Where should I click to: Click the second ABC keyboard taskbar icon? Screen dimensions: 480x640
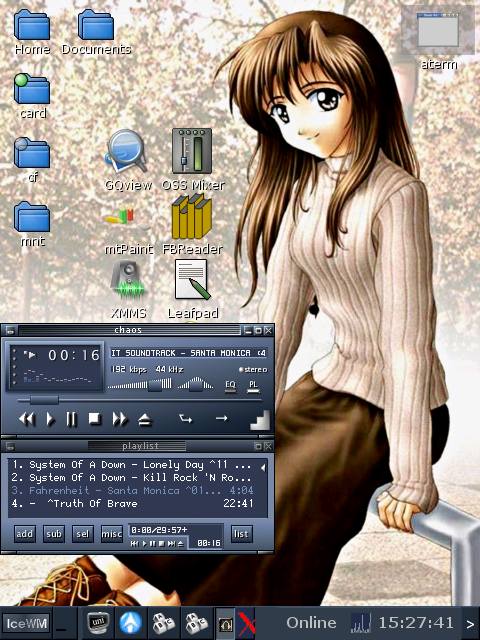pos(196,623)
